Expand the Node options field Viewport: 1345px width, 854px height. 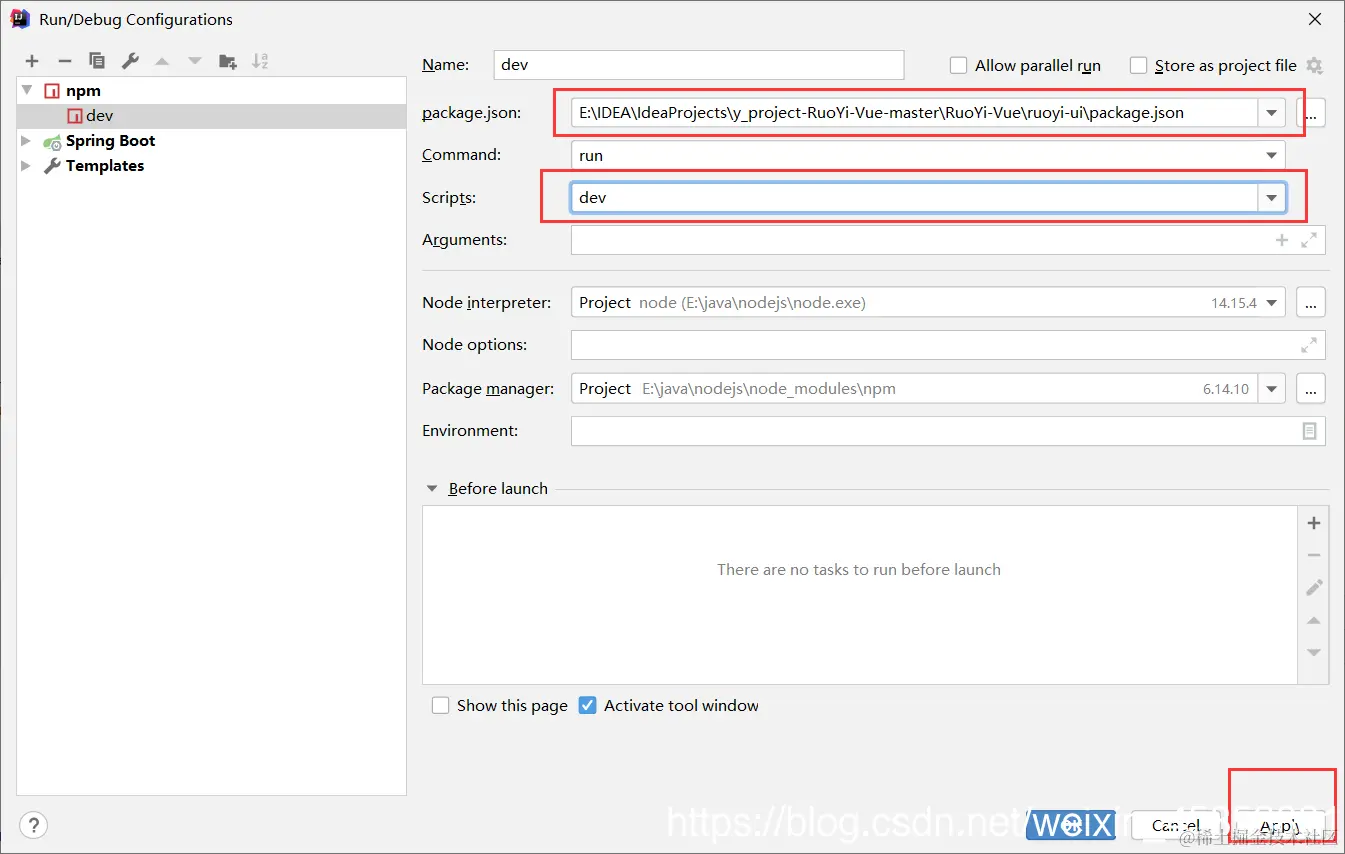point(1309,345)
